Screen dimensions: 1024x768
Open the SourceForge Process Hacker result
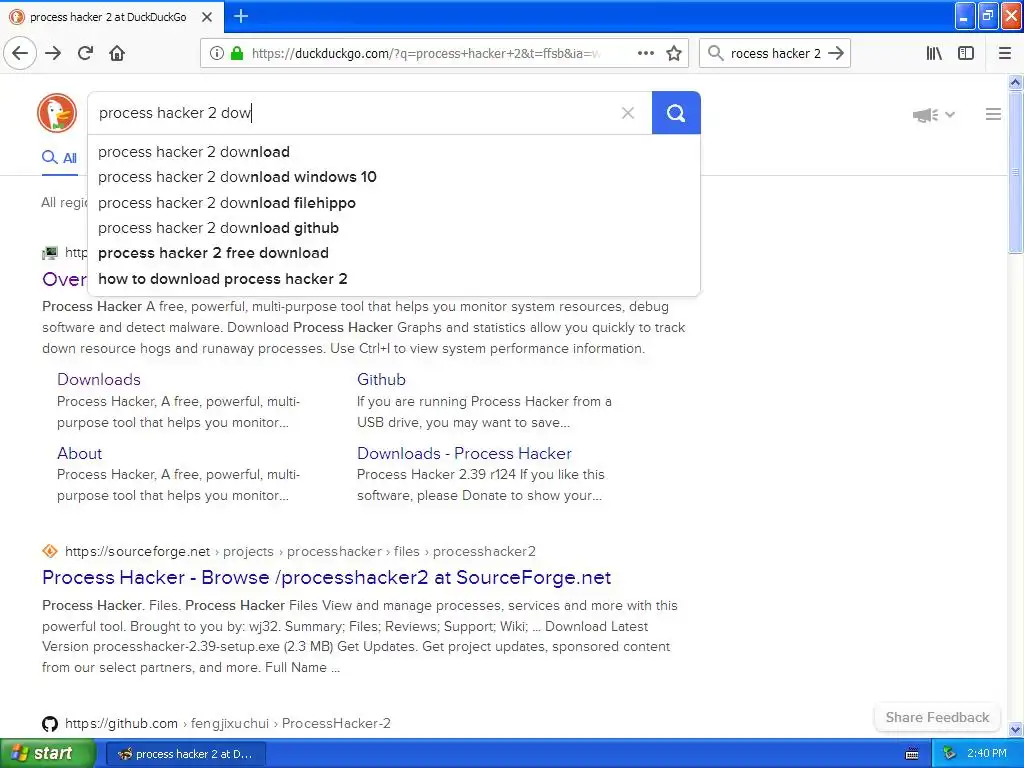(x=327, y=578)
